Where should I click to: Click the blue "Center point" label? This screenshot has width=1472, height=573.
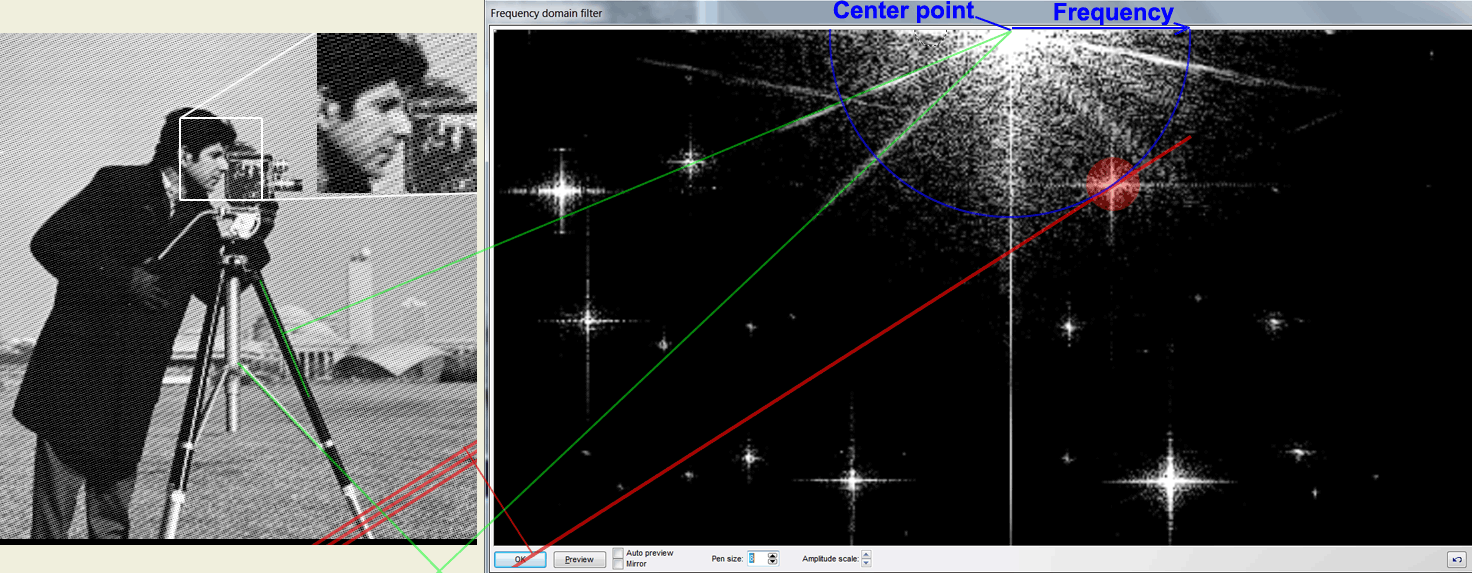(902, 11)
